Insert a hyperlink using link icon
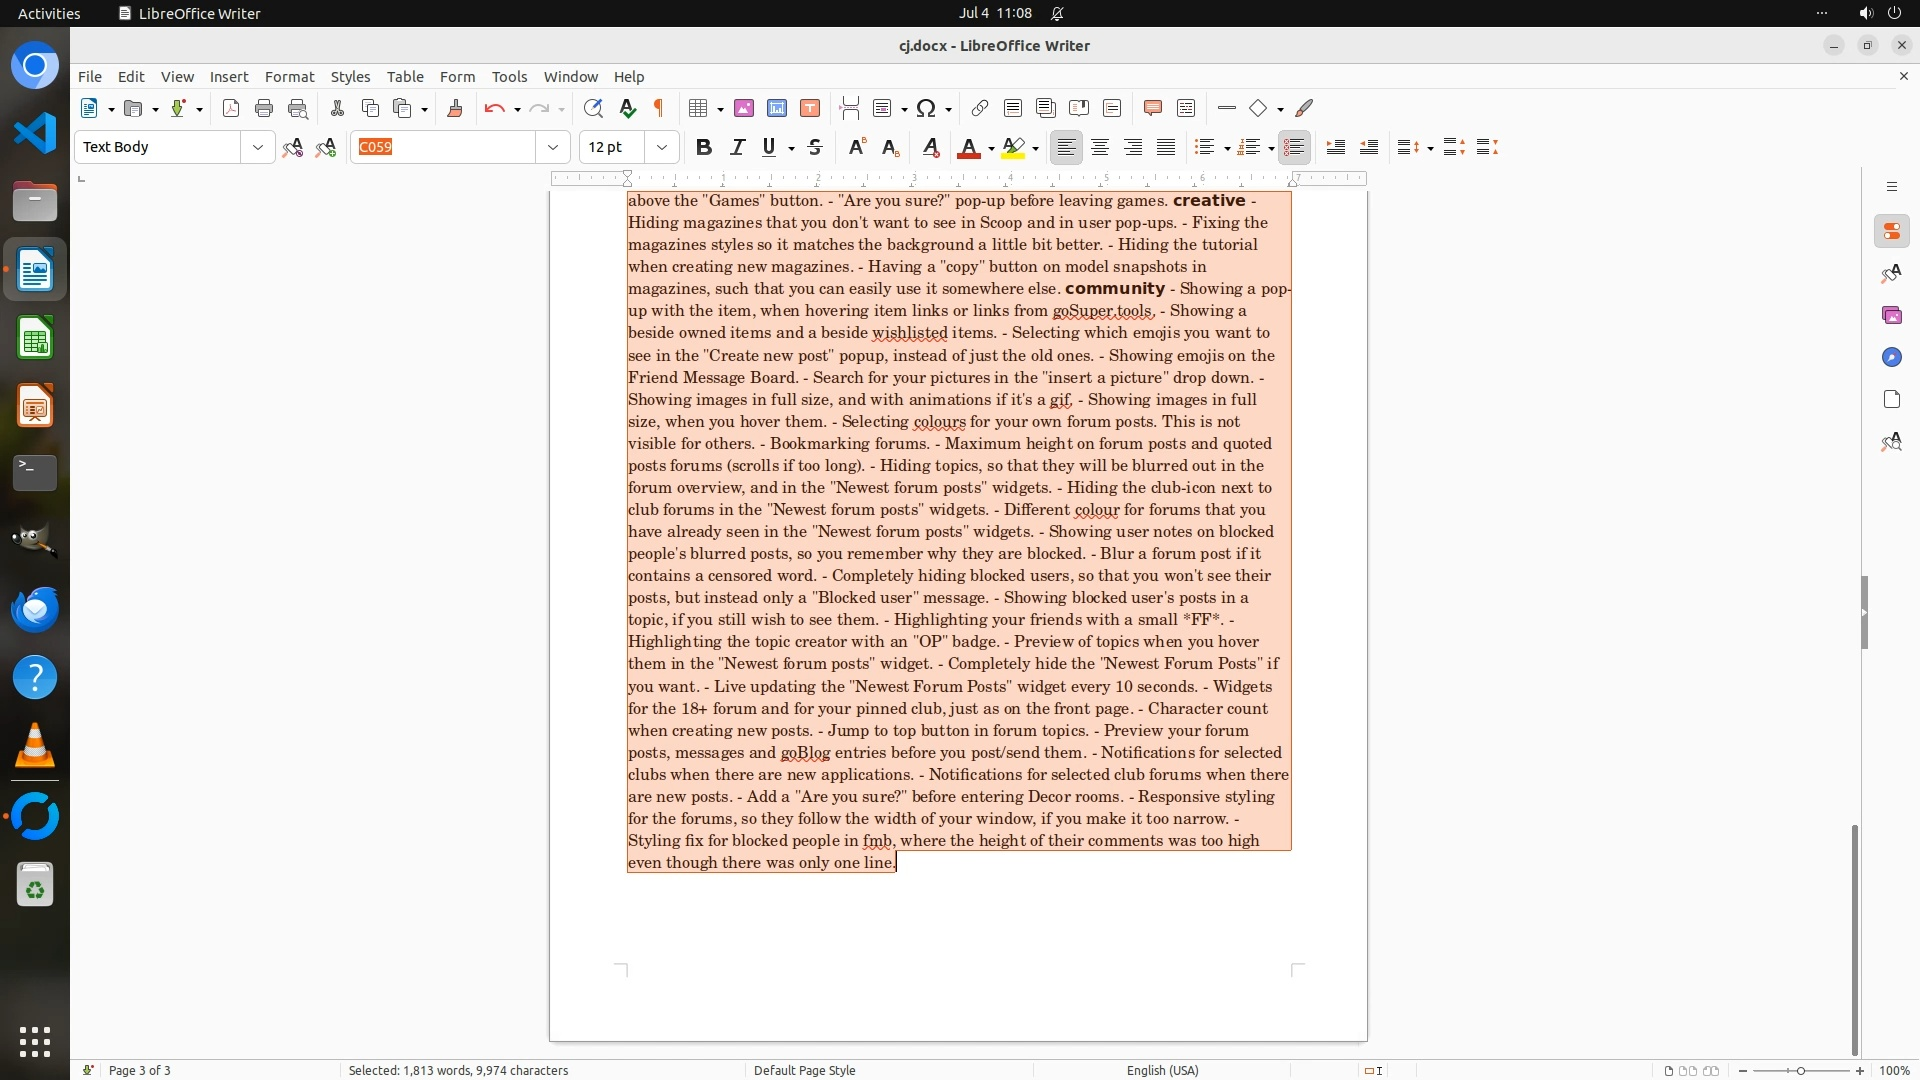 [x=980, y=108]
